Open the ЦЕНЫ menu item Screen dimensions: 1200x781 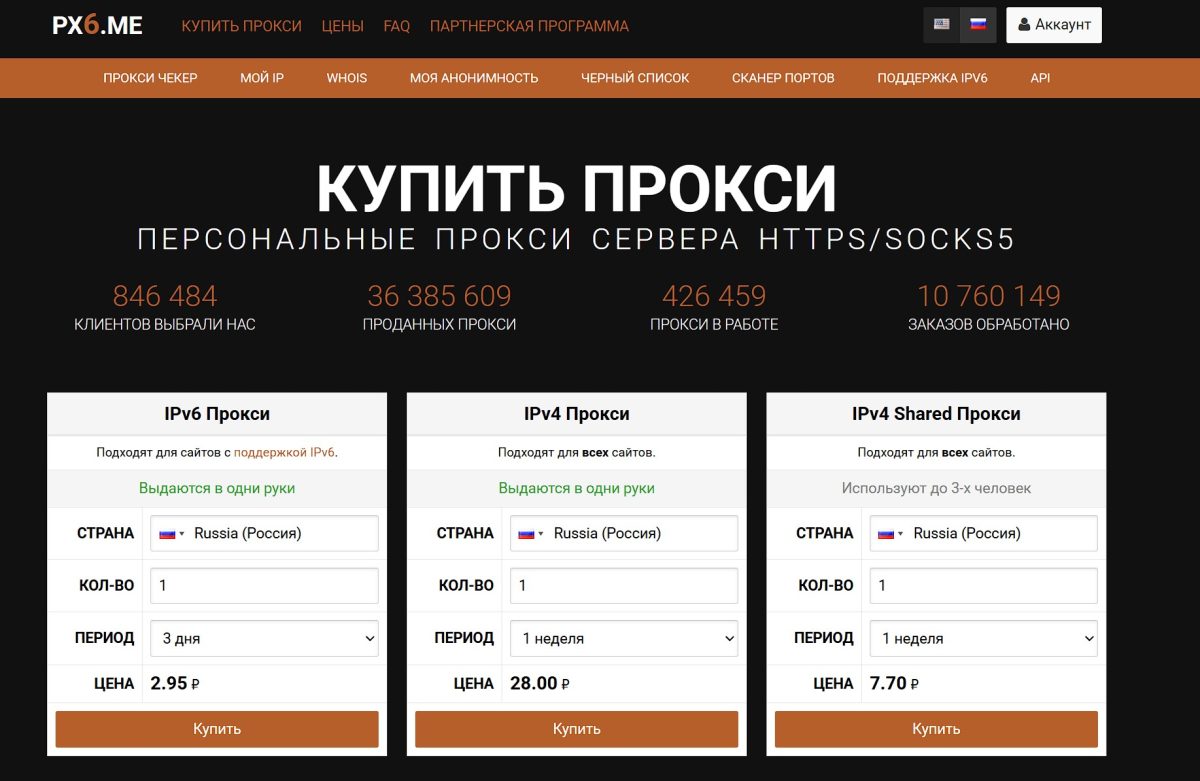click(x=342, y=26)
